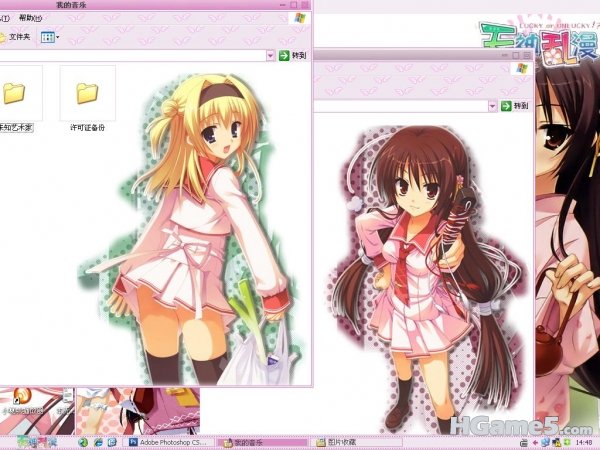This screenshot has height=450, width=600.
Task: Open the 许可证备份 folder
Action: pyautogui.click(x=87, y=94)
